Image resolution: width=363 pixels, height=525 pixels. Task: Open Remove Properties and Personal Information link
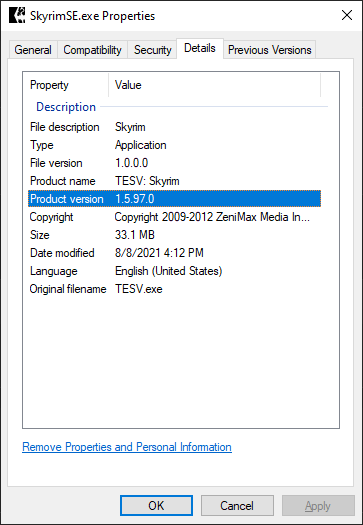[127, 447]
